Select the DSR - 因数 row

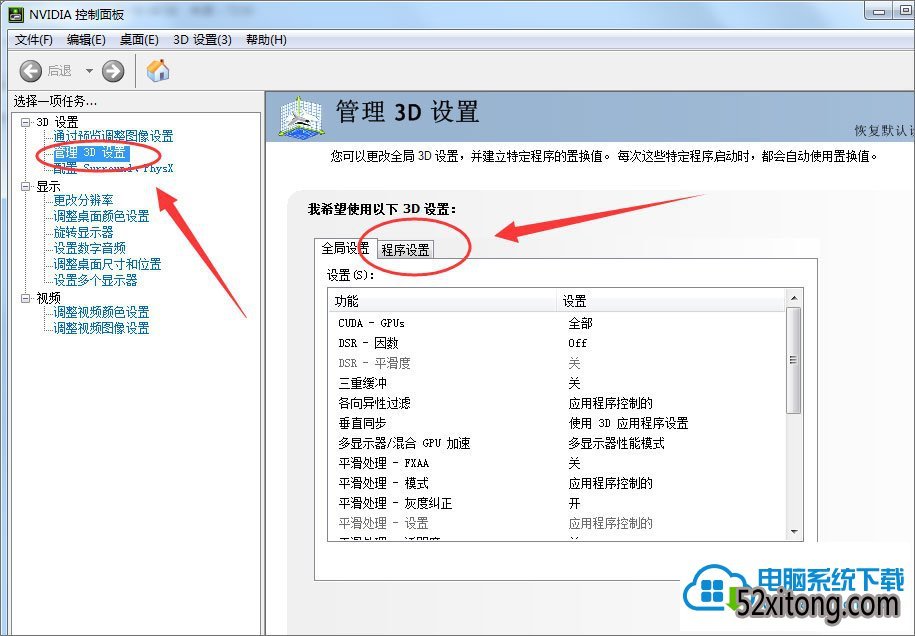(x=557, y=343)
